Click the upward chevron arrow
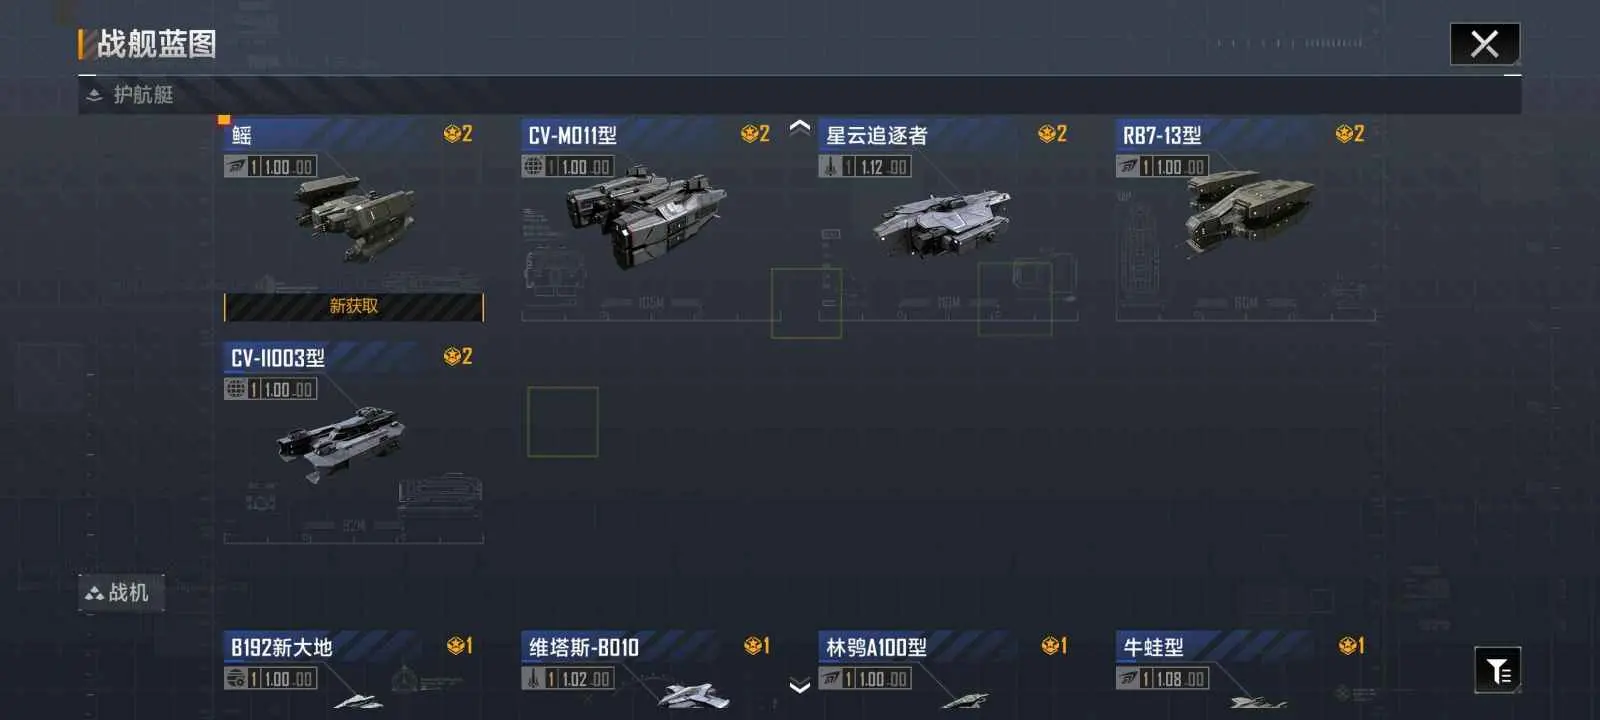Screen dimensions: 1600x720 799,127
